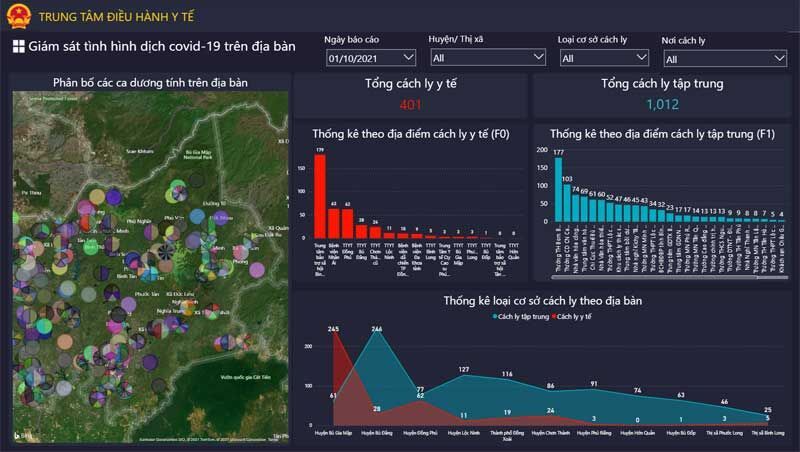Click the Vườn quốc gia Cát Tiên map label
The height and width of the screenshot is (452, 800).
click(x=245, y=378)
